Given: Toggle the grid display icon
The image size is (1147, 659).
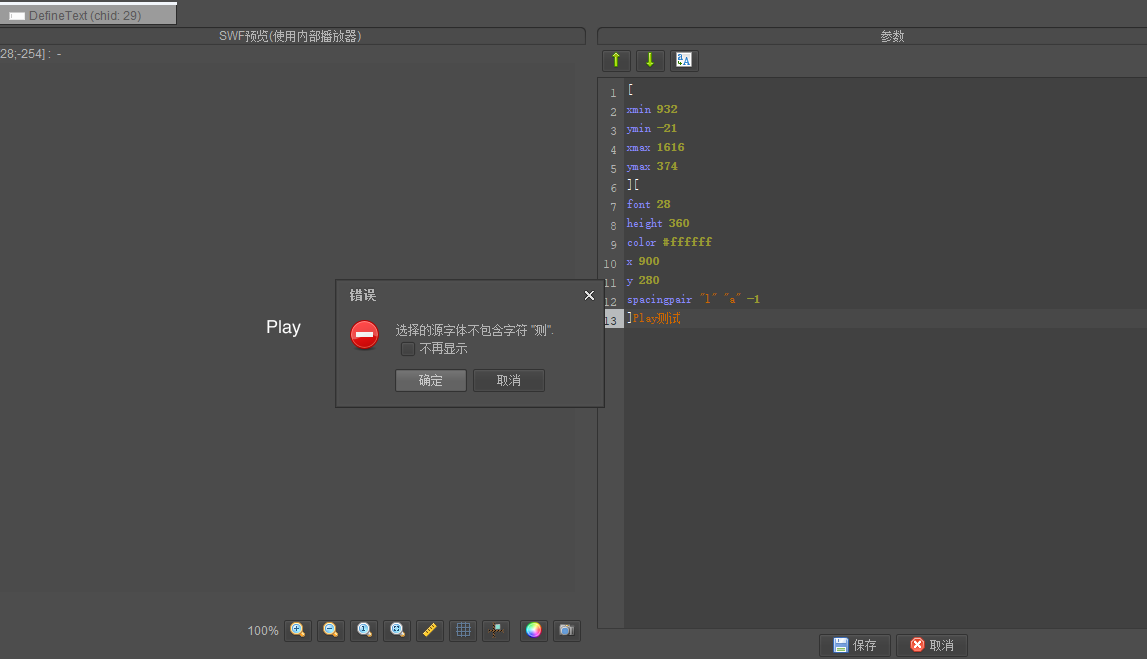Looking at the screenshot, I should (462, 630).
